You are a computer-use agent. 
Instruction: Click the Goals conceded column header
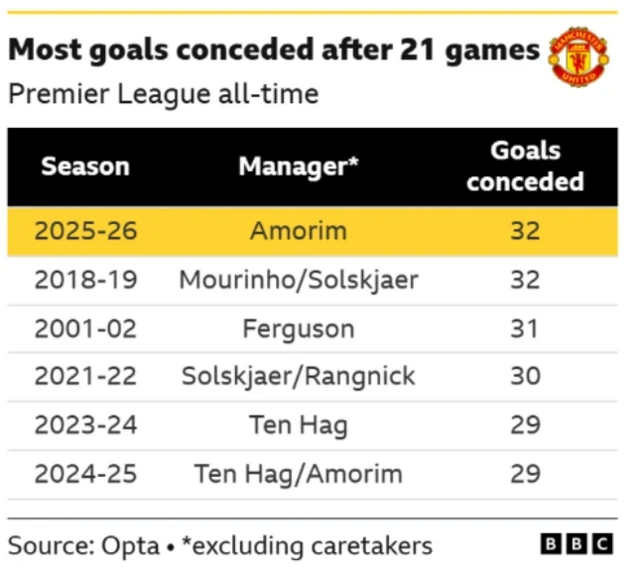pyautogui.click(x=525, y=166)
